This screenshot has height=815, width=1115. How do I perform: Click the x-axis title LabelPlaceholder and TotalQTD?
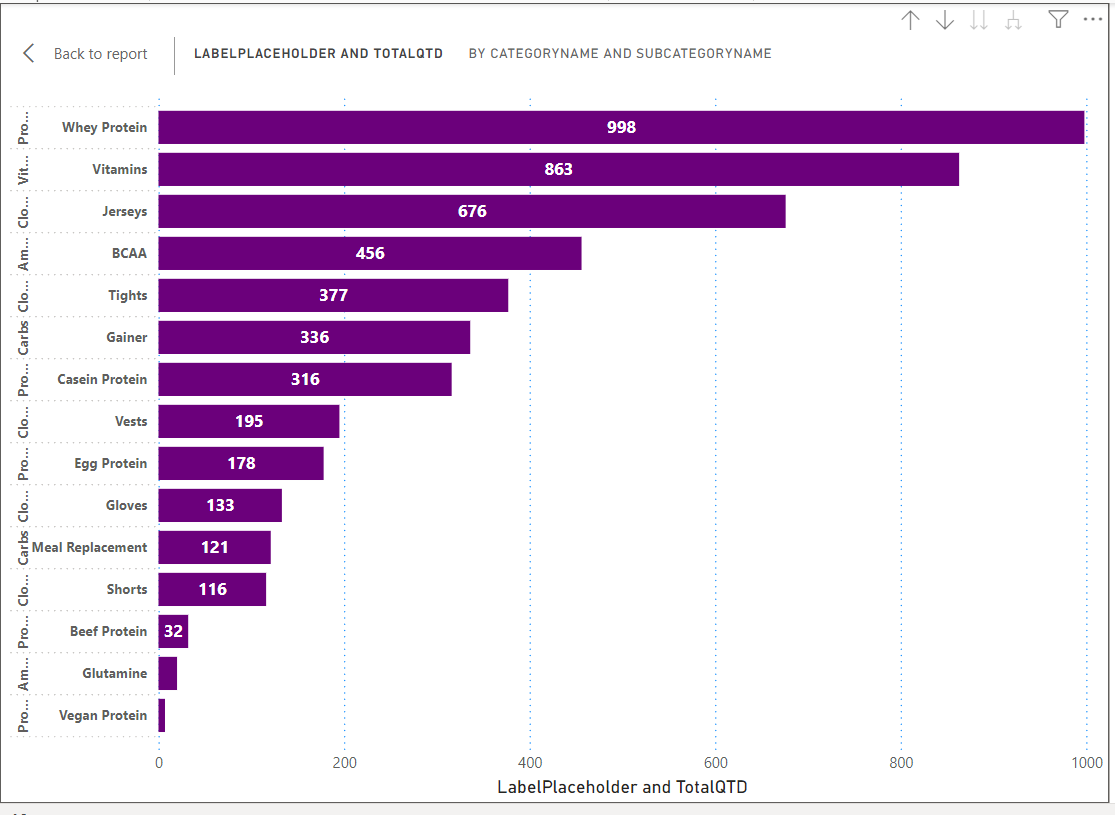pos(622,787)
